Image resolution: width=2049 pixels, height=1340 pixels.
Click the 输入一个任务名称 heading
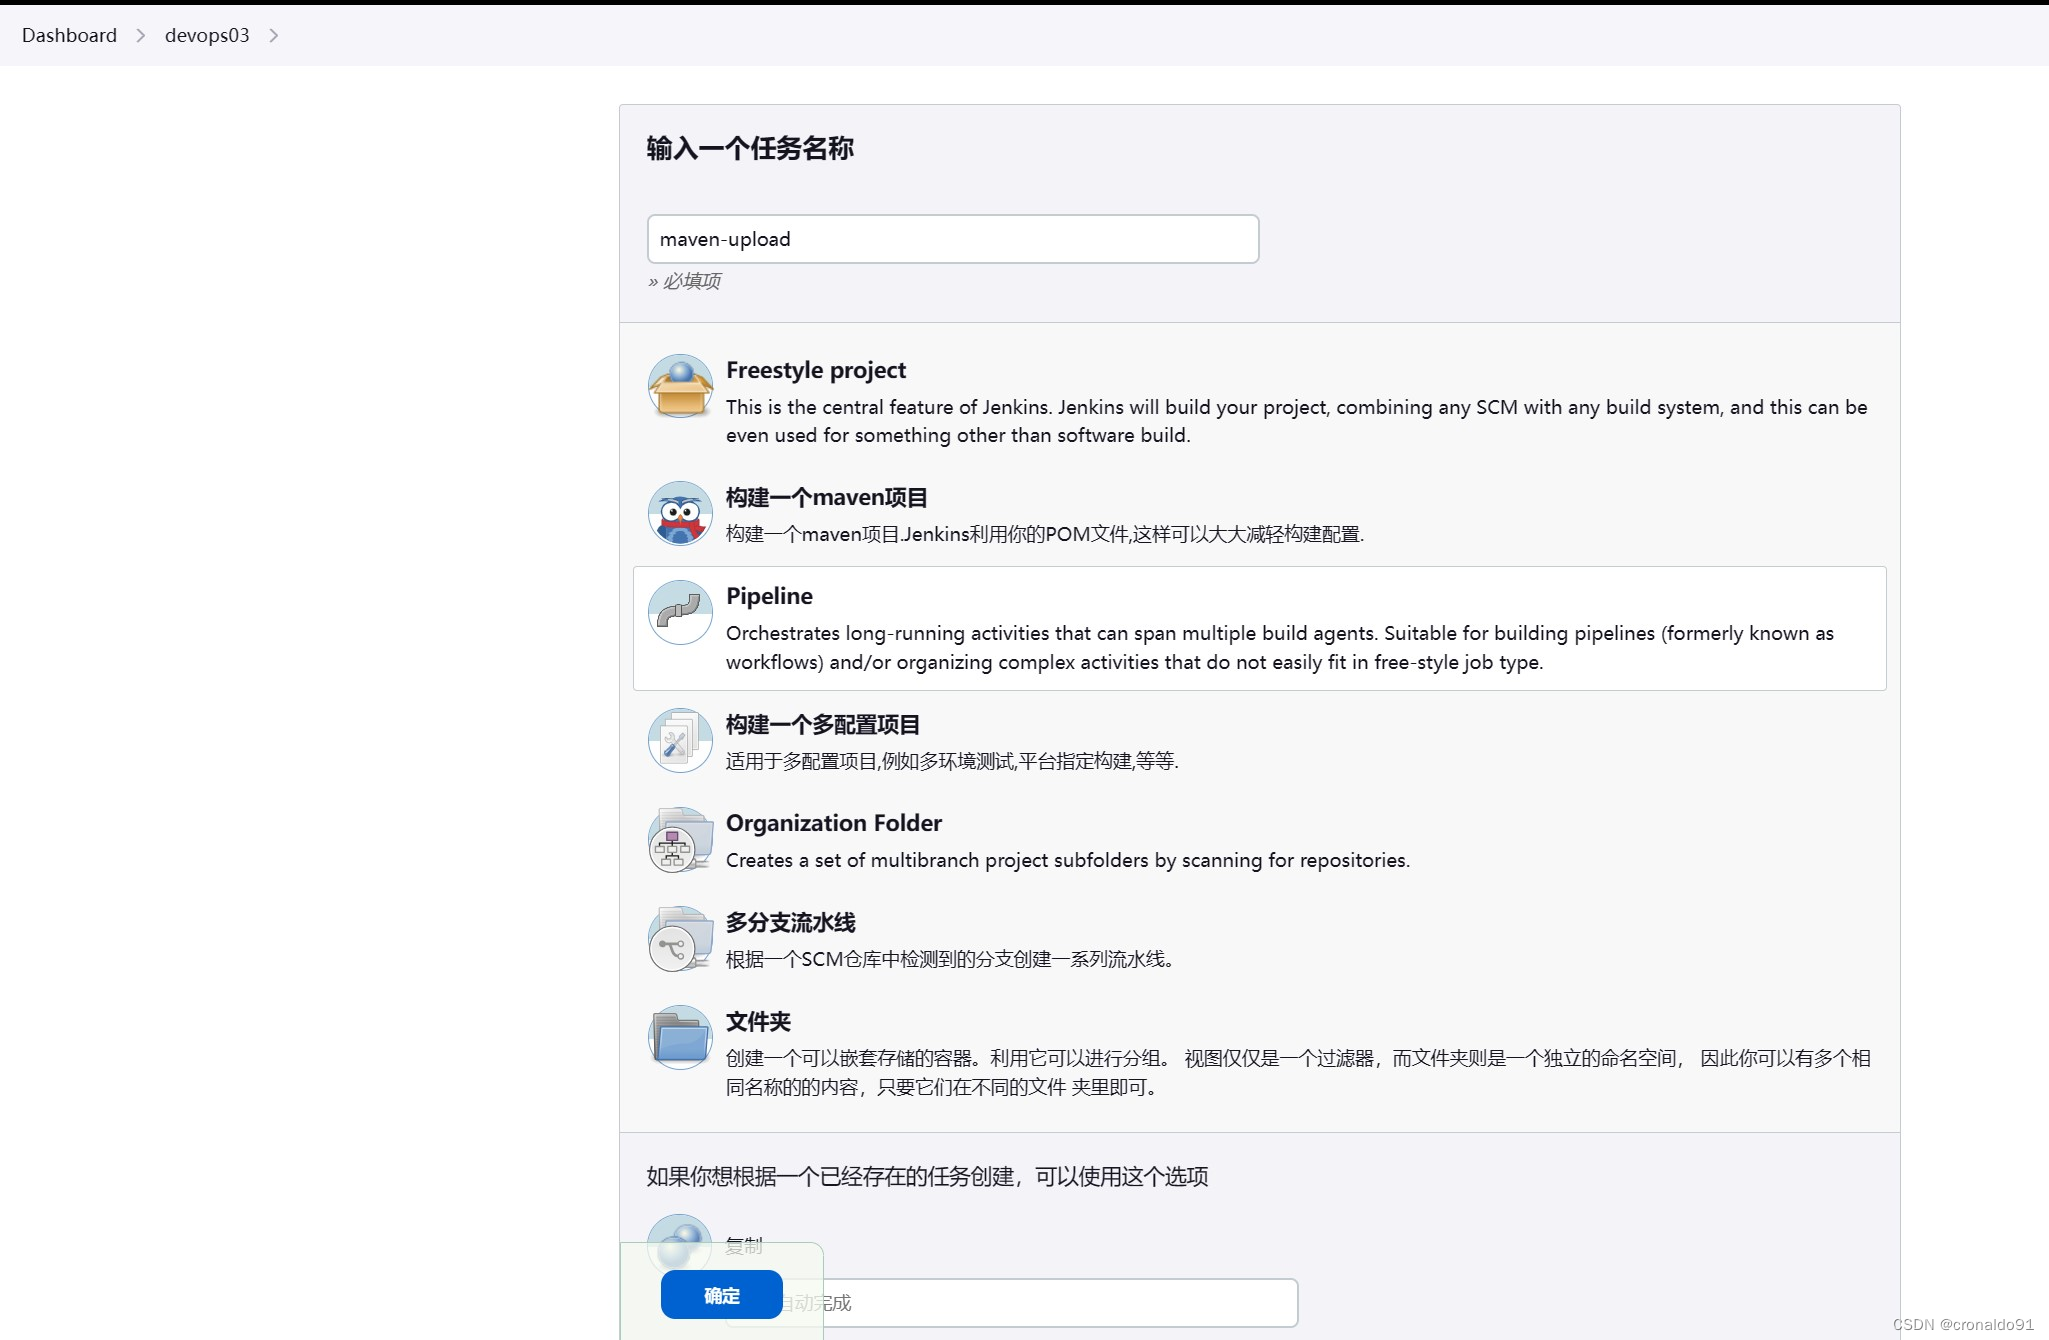point(750,148)
